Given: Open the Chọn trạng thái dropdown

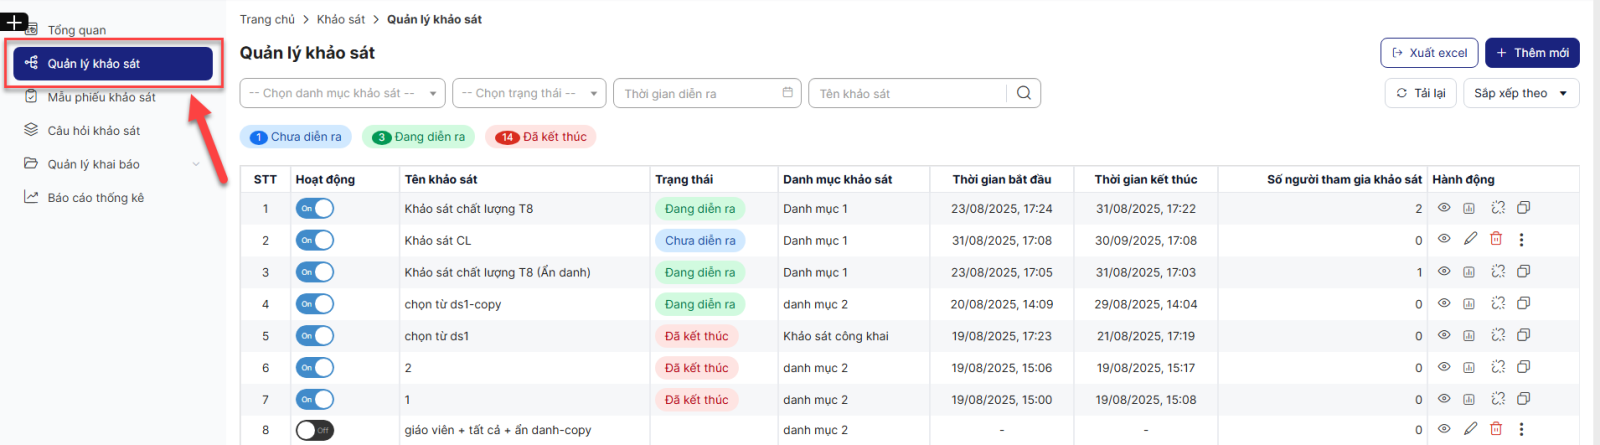Looking at the screenshot, I should click(x=528, y=93).
